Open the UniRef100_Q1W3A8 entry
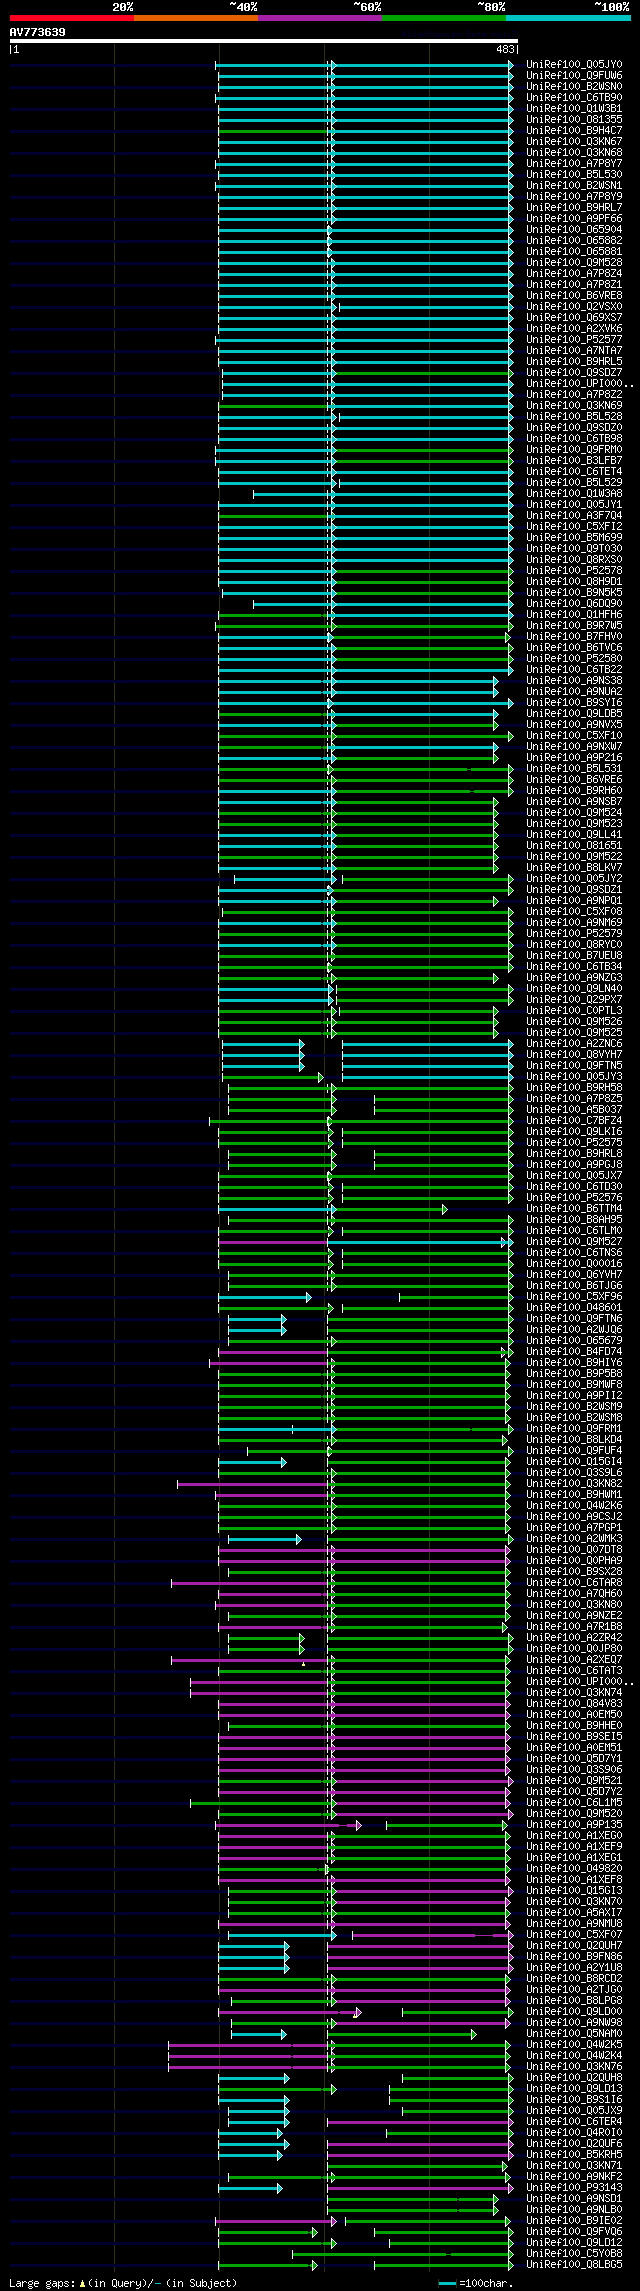This screenshot has width=640, height=2291. point(574,494)
